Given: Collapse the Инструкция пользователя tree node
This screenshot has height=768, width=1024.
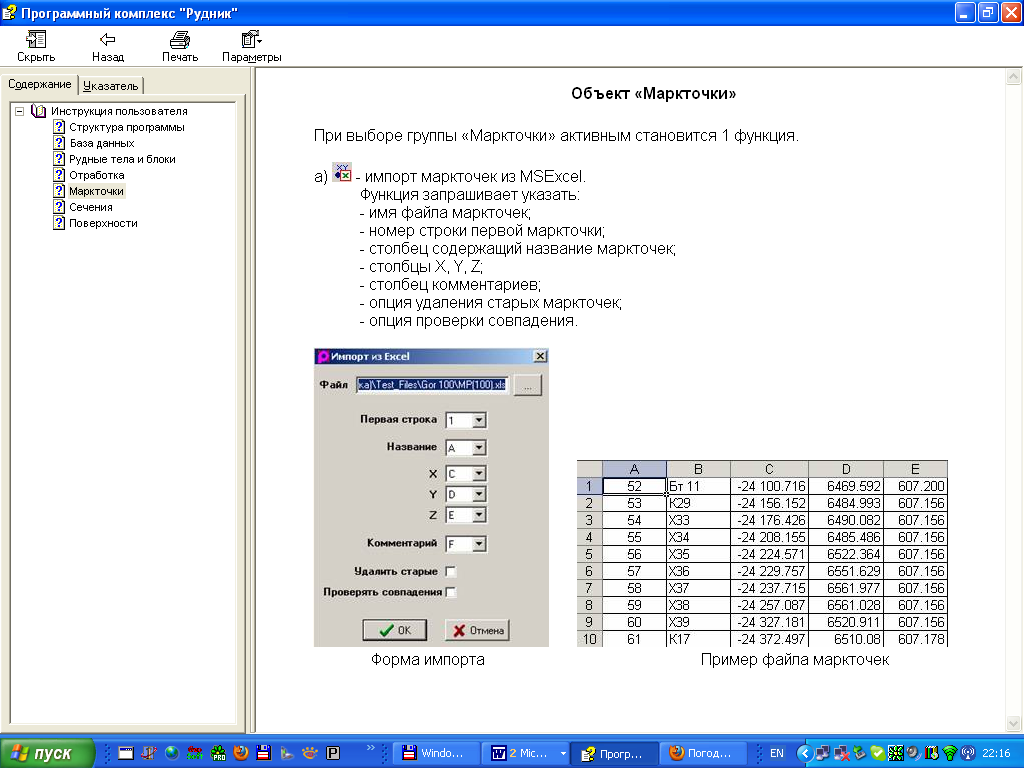Looking at the screenshot, I should click(x=20, y=111).
